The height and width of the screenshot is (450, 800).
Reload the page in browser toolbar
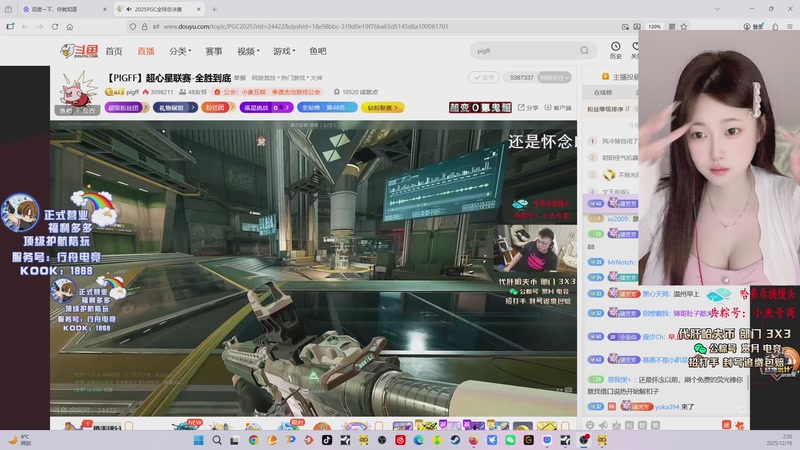[x=55, y=27]
